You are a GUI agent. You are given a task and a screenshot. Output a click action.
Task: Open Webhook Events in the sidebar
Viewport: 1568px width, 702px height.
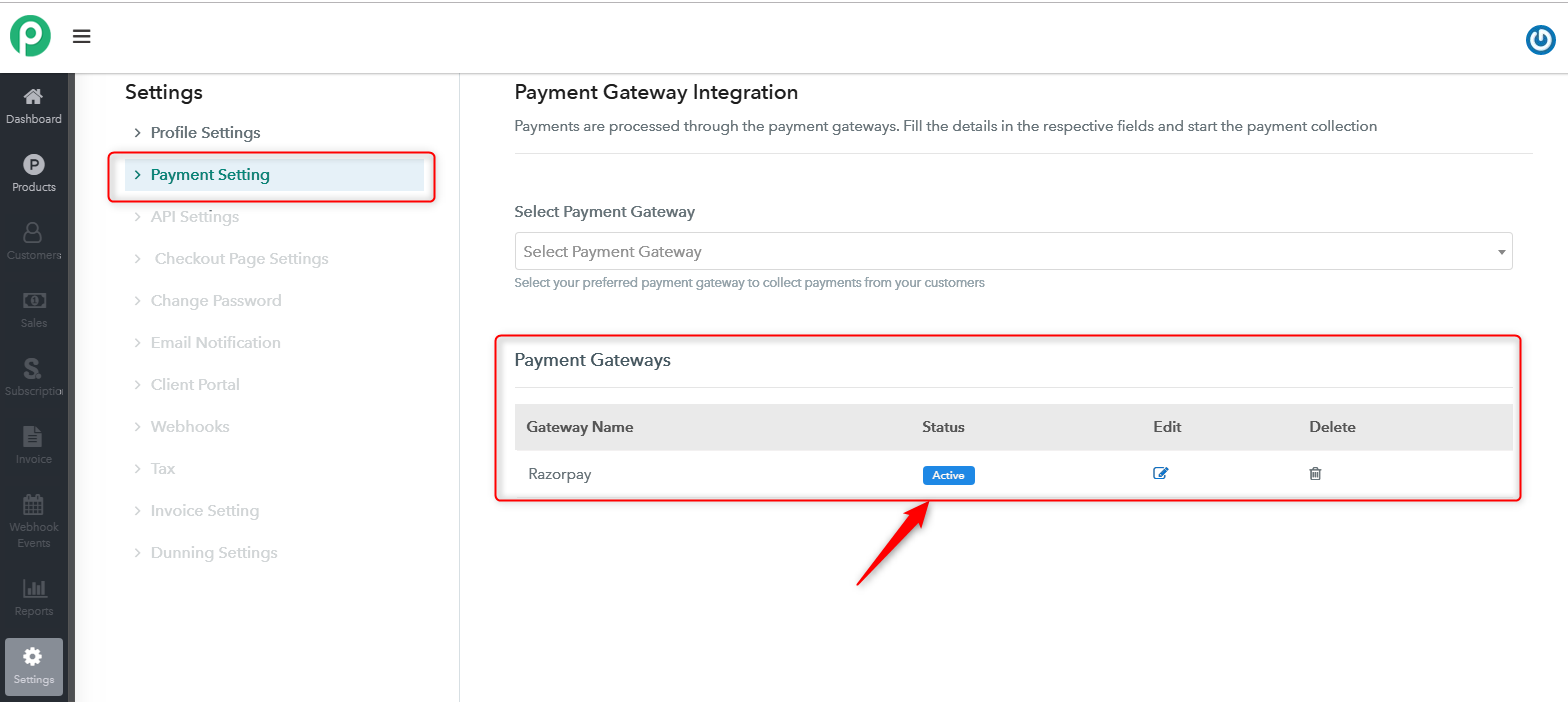coord(34,520)
